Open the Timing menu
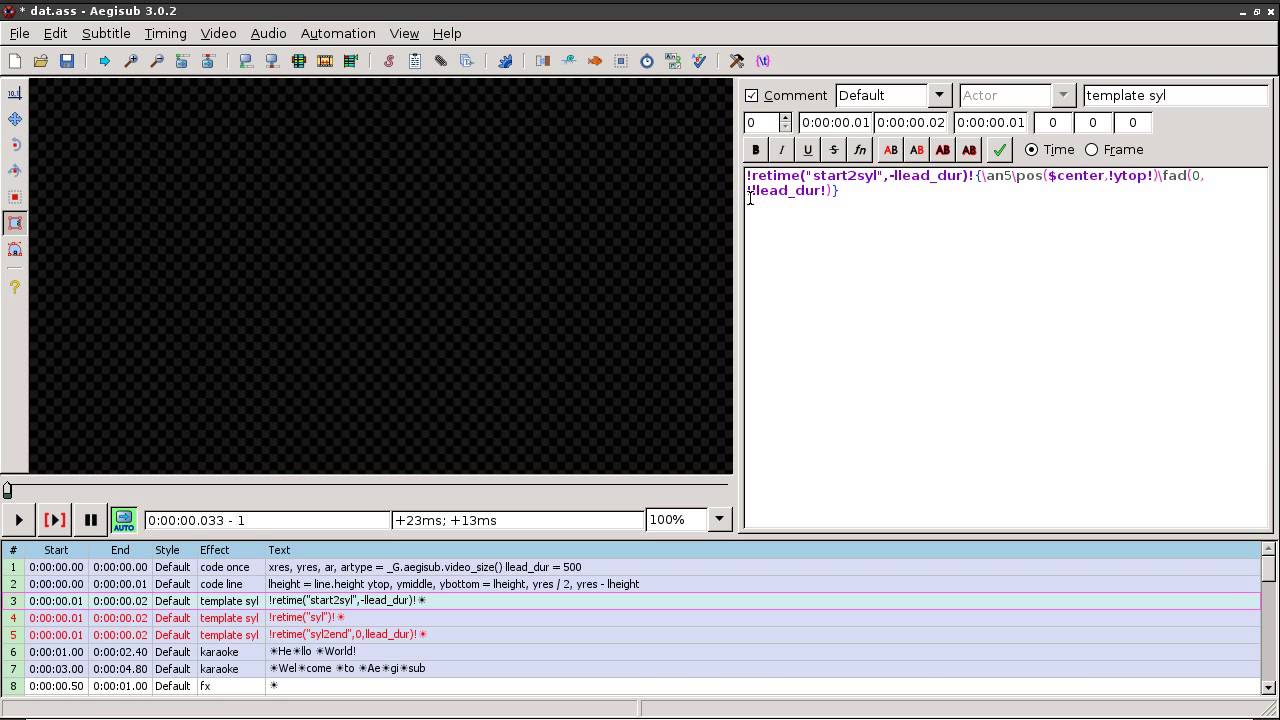 click(165, 33)
